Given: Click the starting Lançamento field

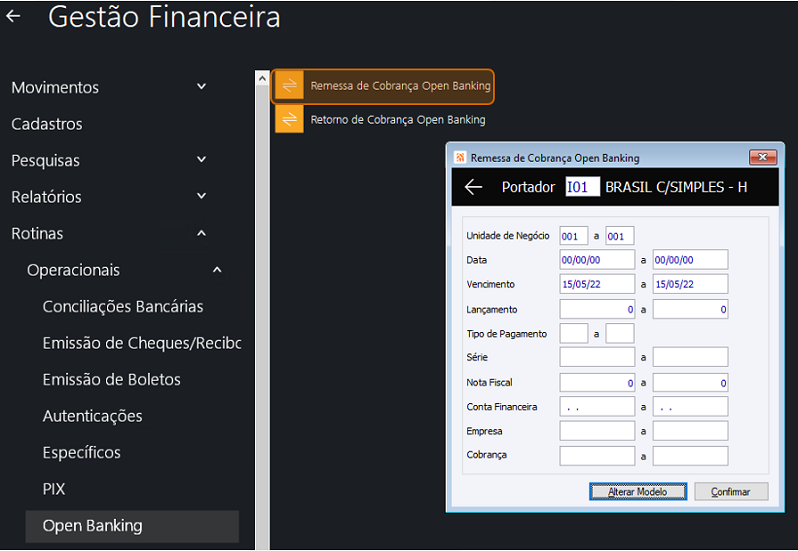Looking at the screenshot, I should [597, 309].
